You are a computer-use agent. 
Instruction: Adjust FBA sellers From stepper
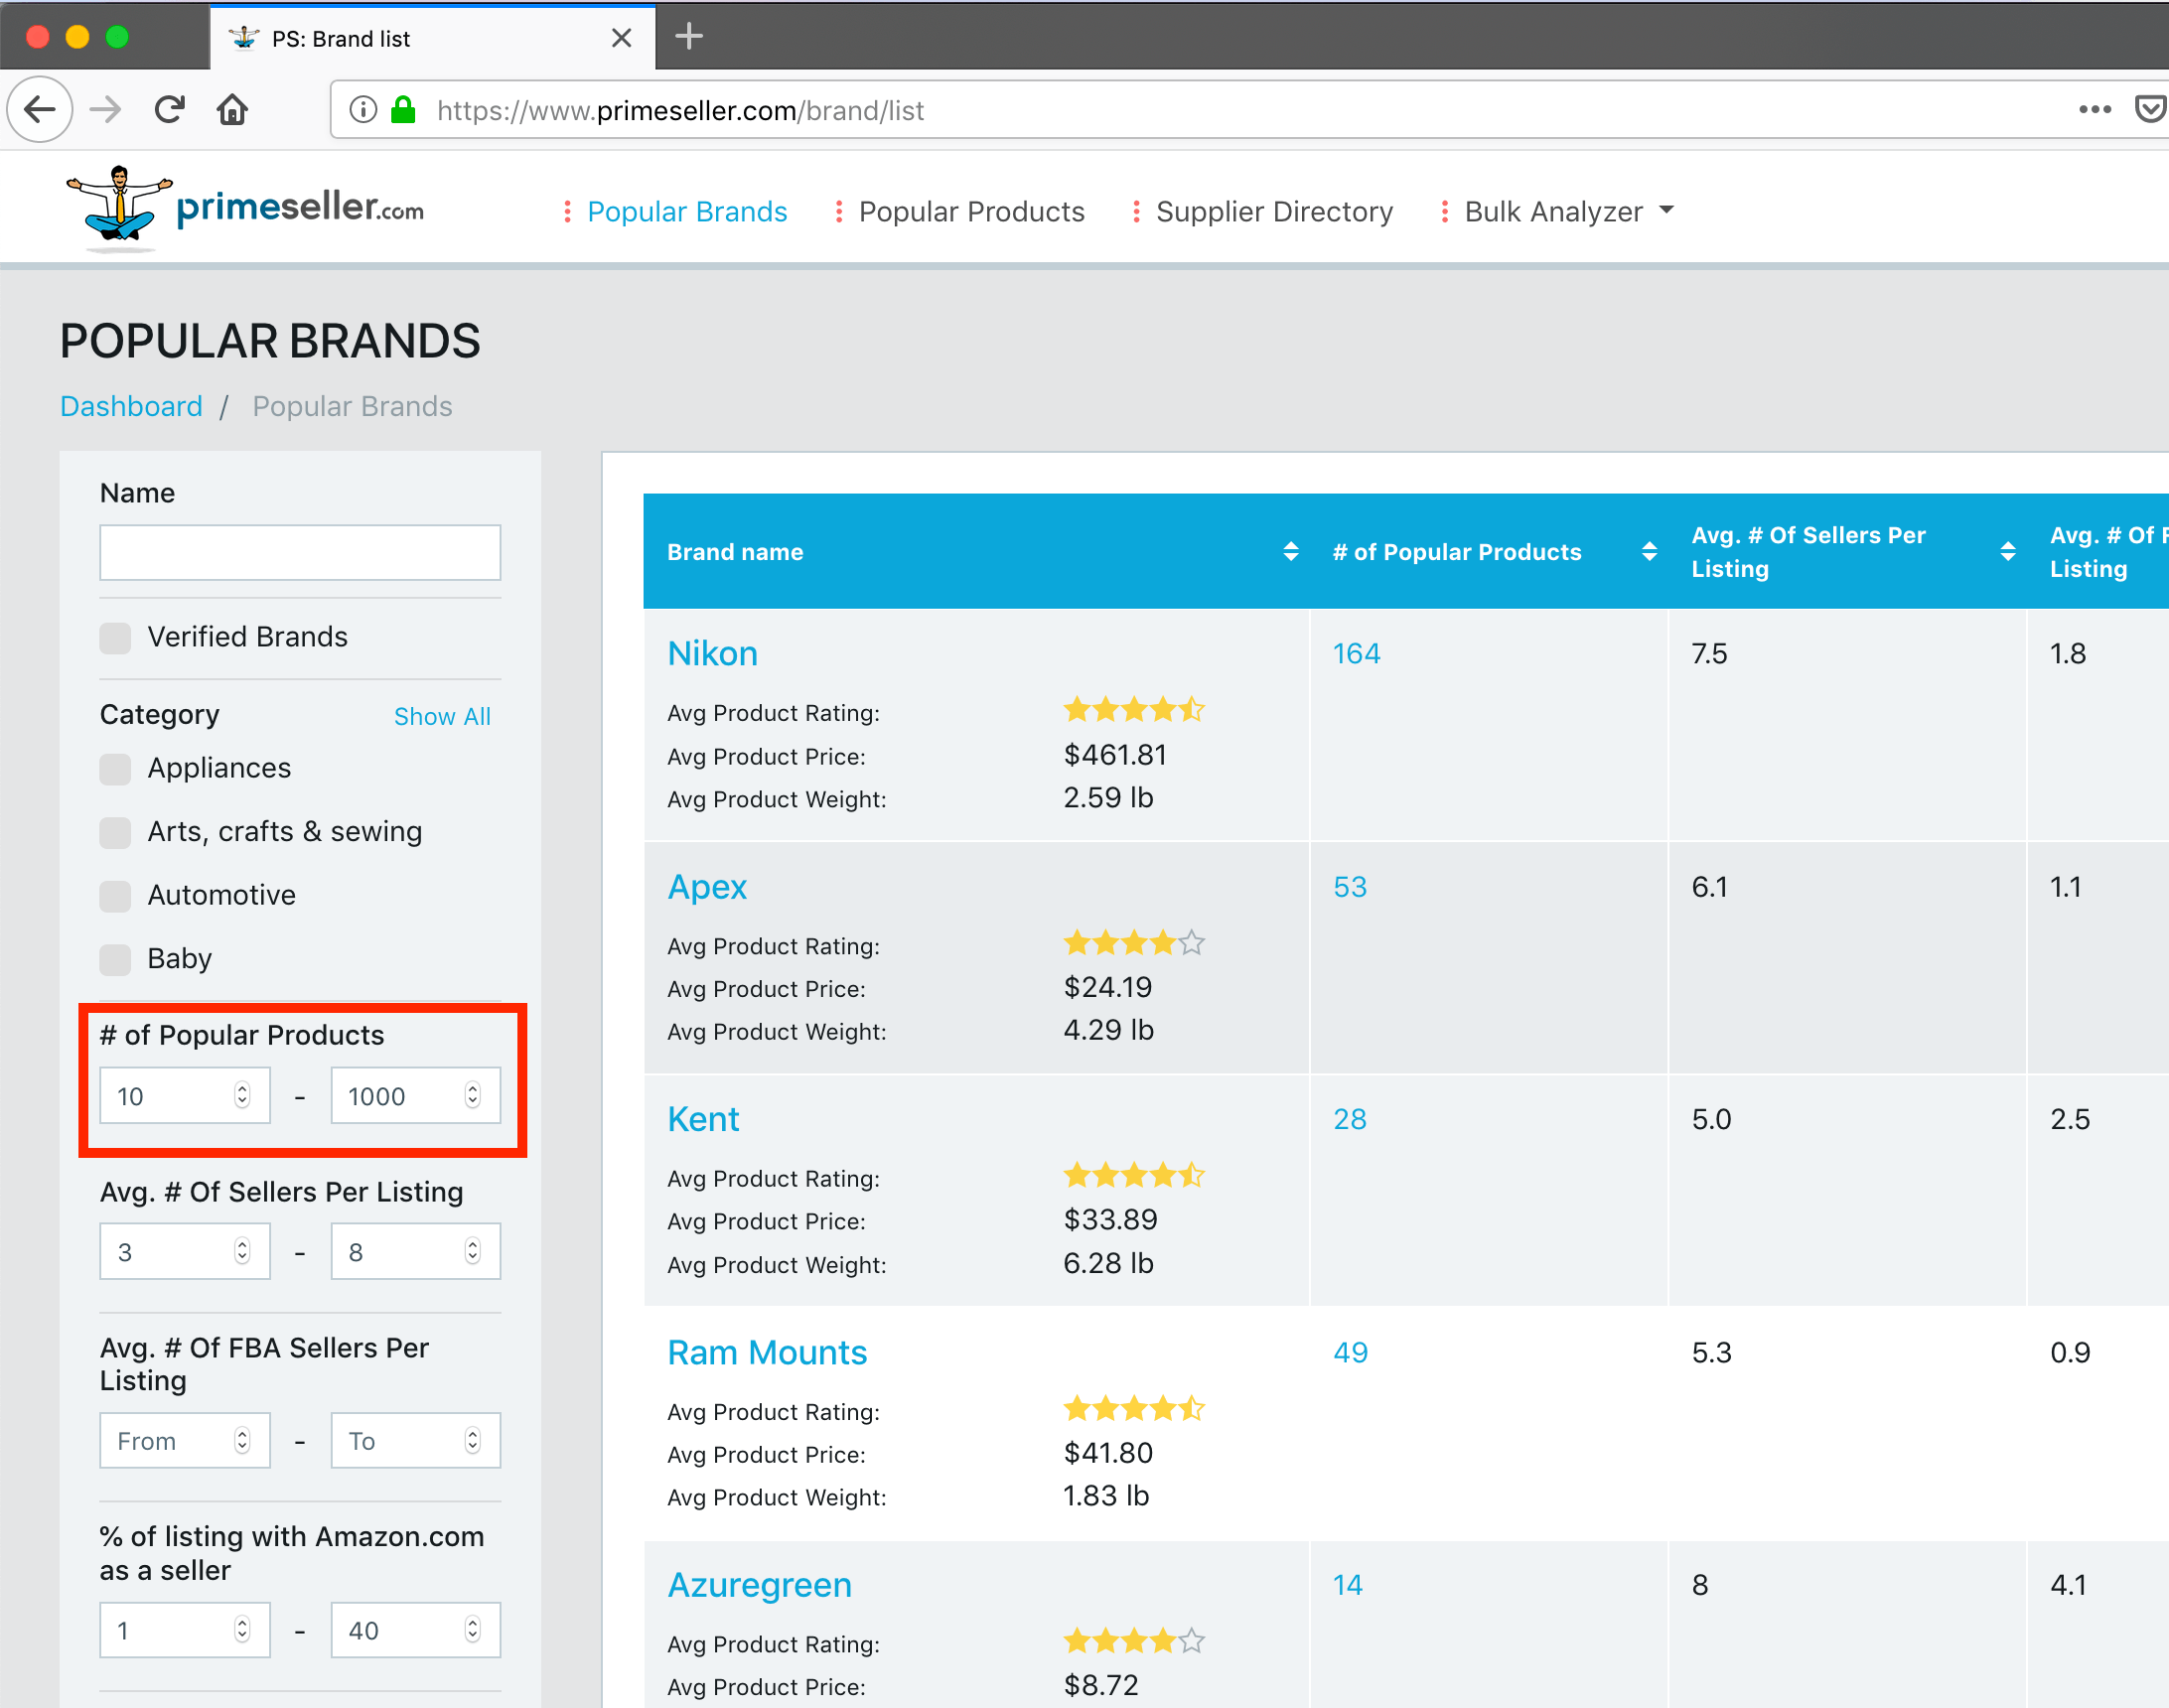coord(242,1440)
